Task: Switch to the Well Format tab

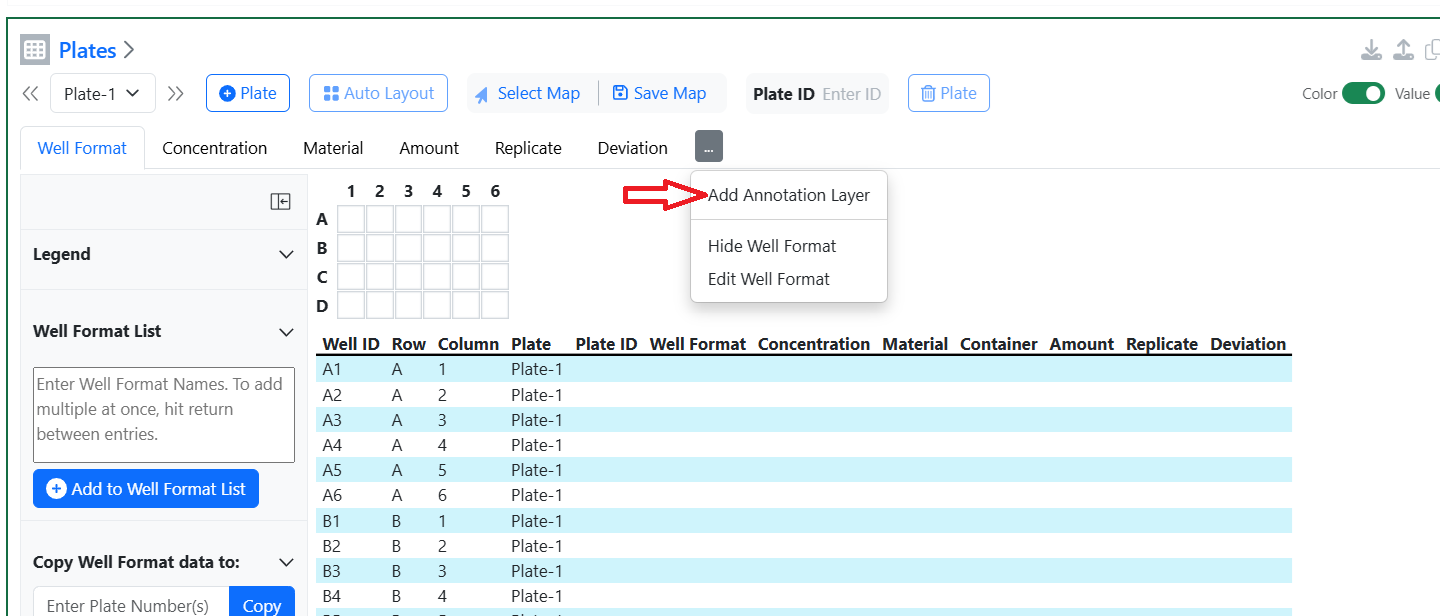Action: (82, 148)
